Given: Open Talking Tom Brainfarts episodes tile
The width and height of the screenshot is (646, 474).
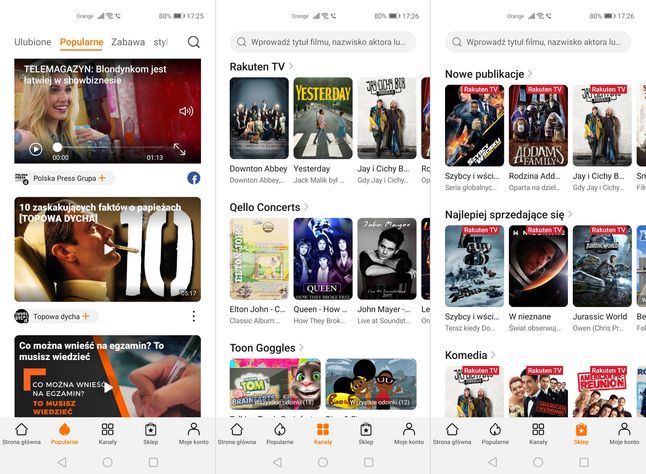Looking at the screenshot, I should [275, 384].
